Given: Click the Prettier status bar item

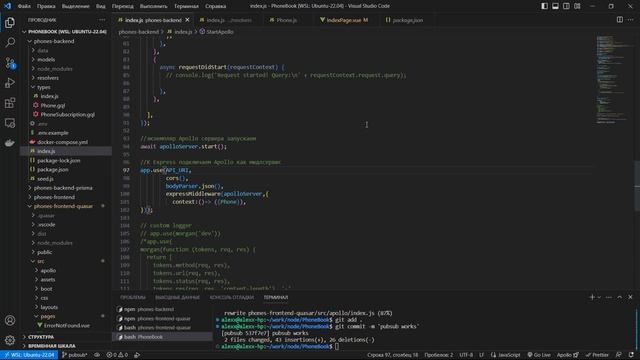Looking at the screenshot, I should tap(598, 355).
